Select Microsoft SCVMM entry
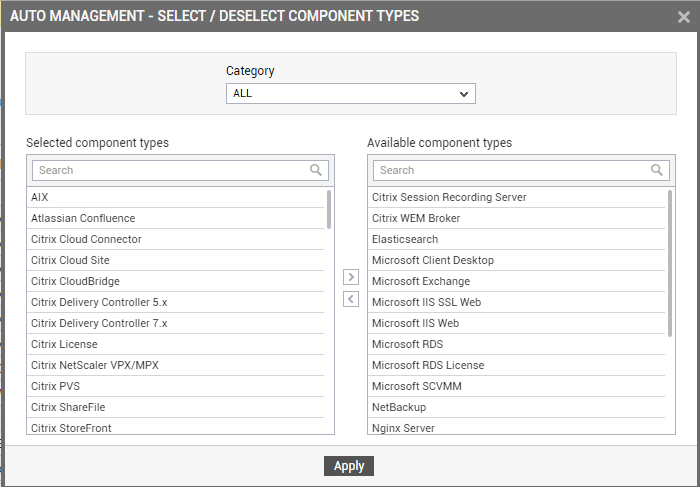 point(518,386)
